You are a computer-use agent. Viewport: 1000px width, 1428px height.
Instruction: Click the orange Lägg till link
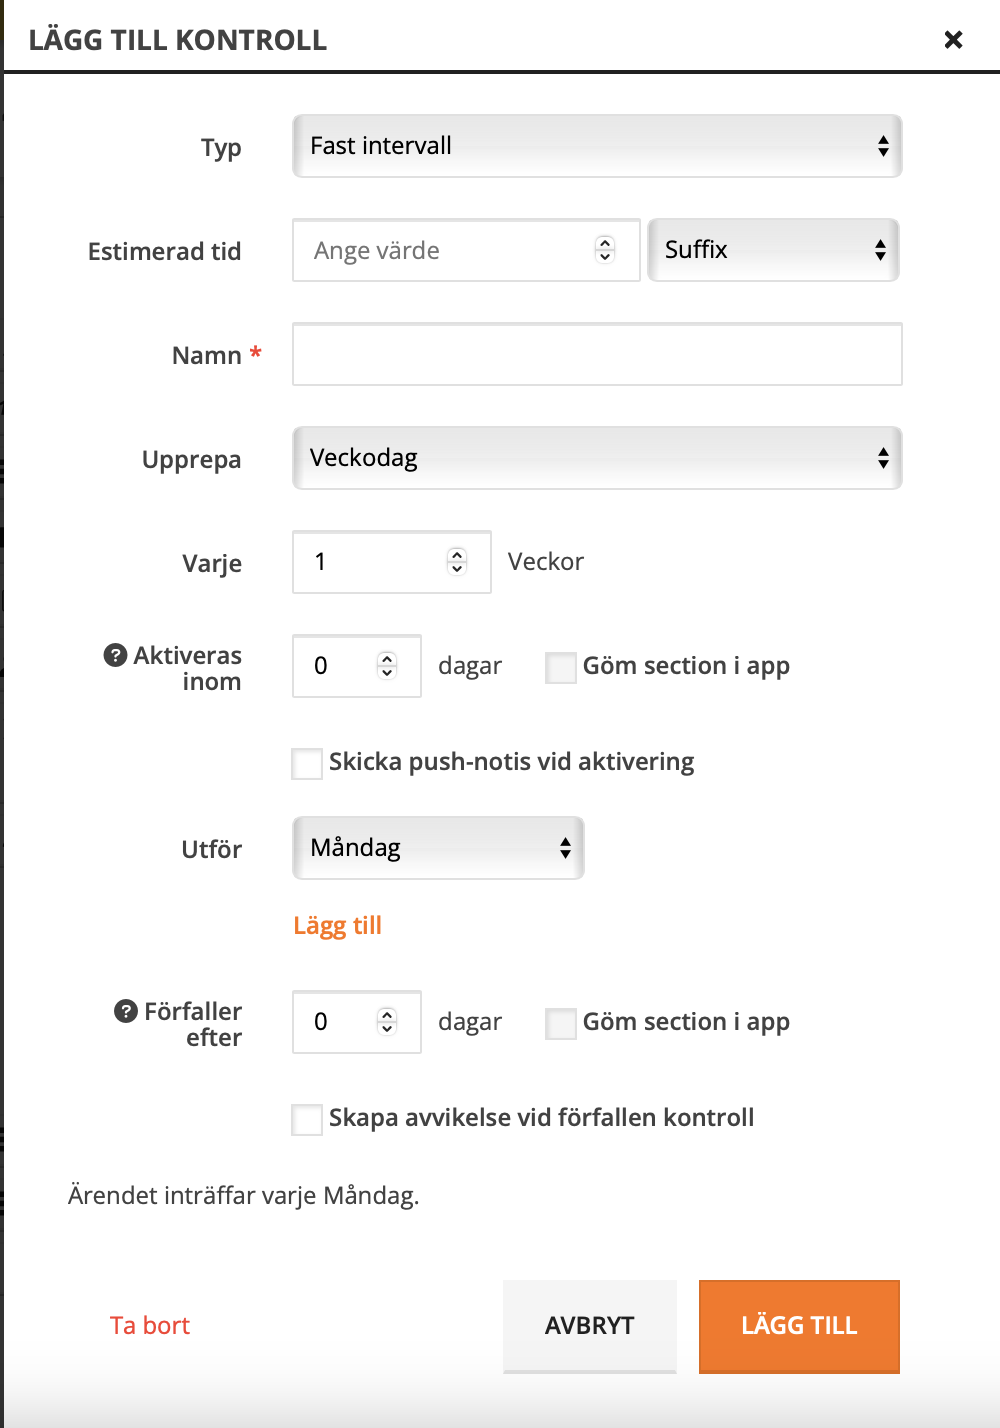click(337, 926)
